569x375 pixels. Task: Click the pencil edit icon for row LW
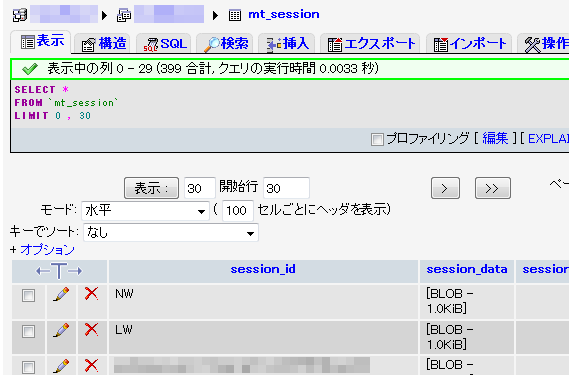[x=61, y=330]
